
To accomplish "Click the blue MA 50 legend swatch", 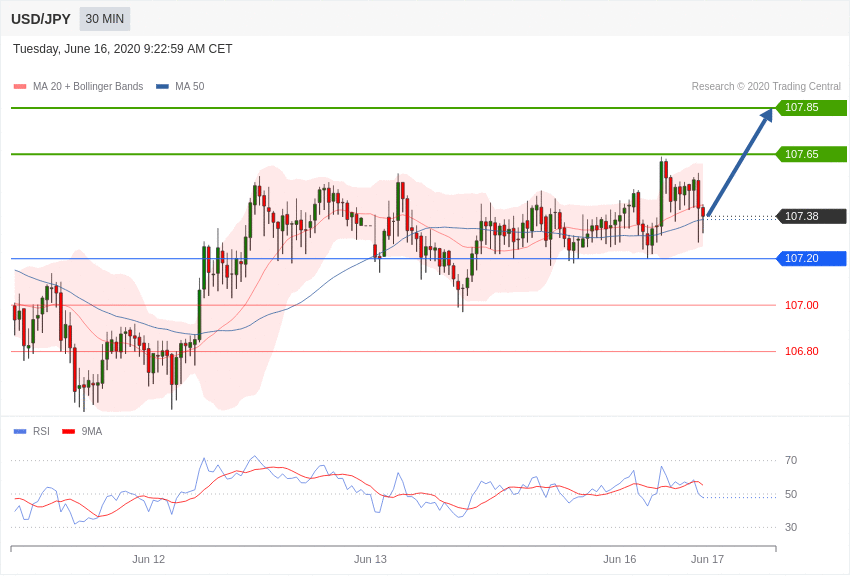I will (x=162, y=86).
